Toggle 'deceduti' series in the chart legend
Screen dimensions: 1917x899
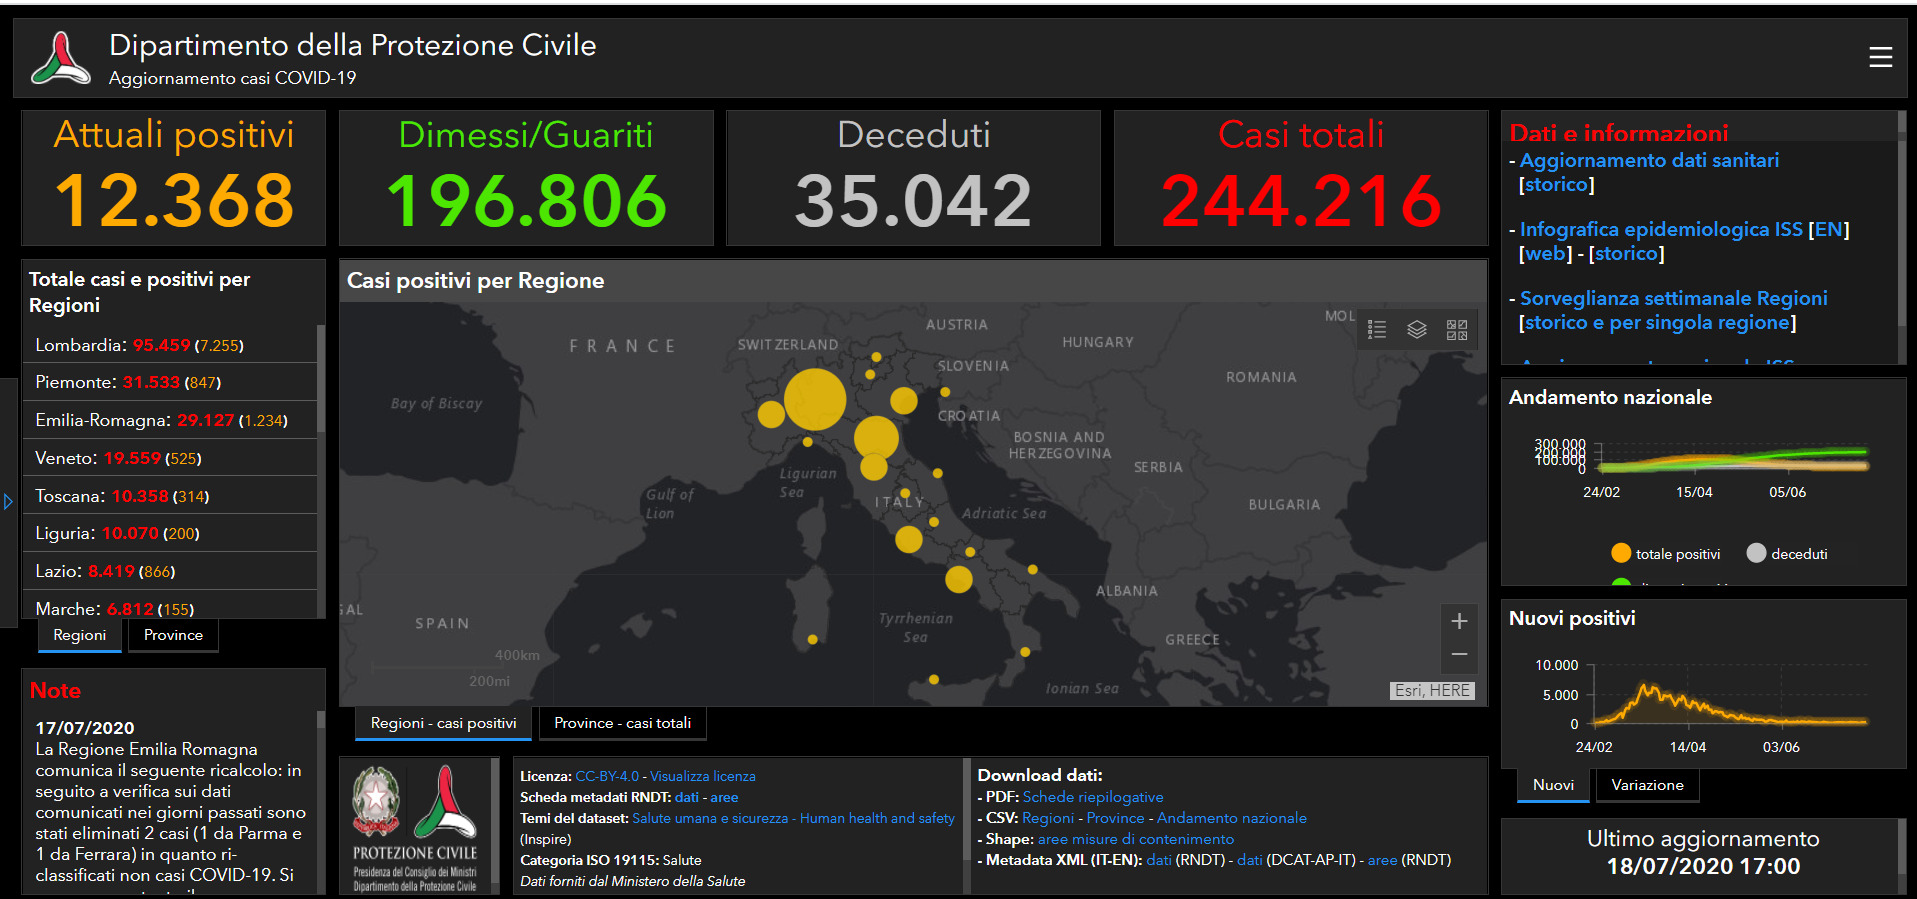[x=1787, y=554]
